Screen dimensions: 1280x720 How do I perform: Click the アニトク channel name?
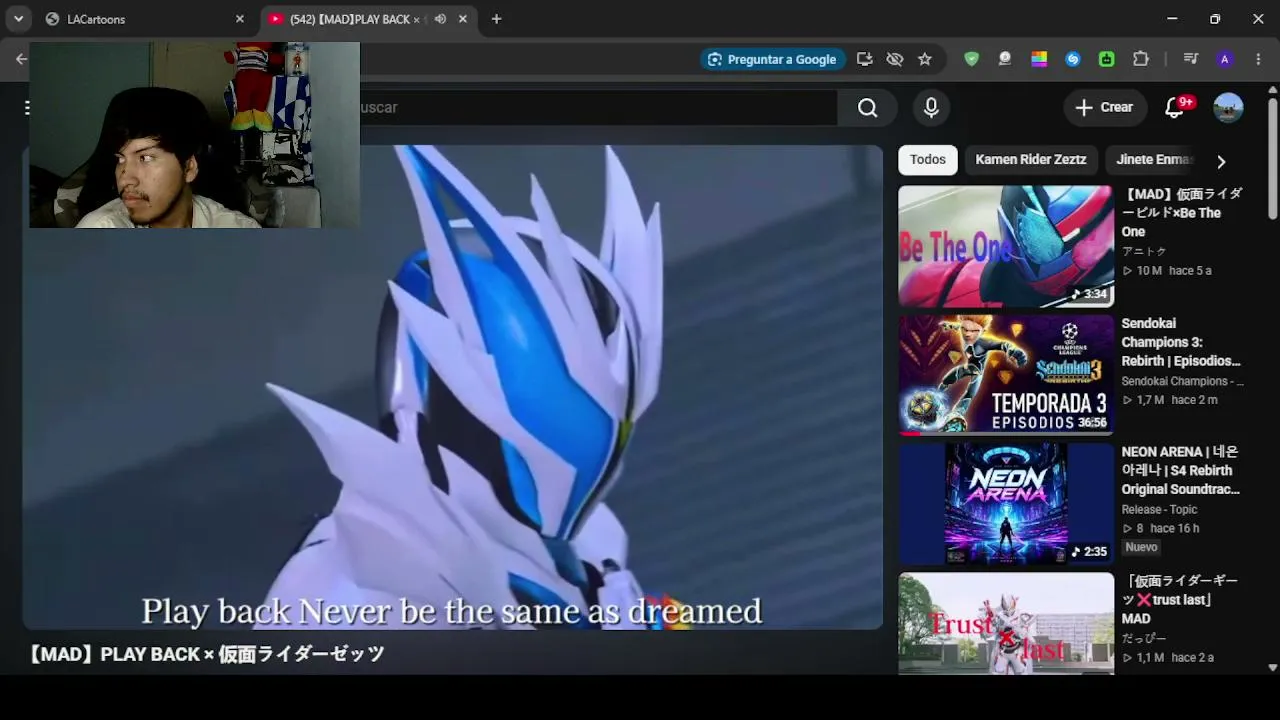(1144, 251)
